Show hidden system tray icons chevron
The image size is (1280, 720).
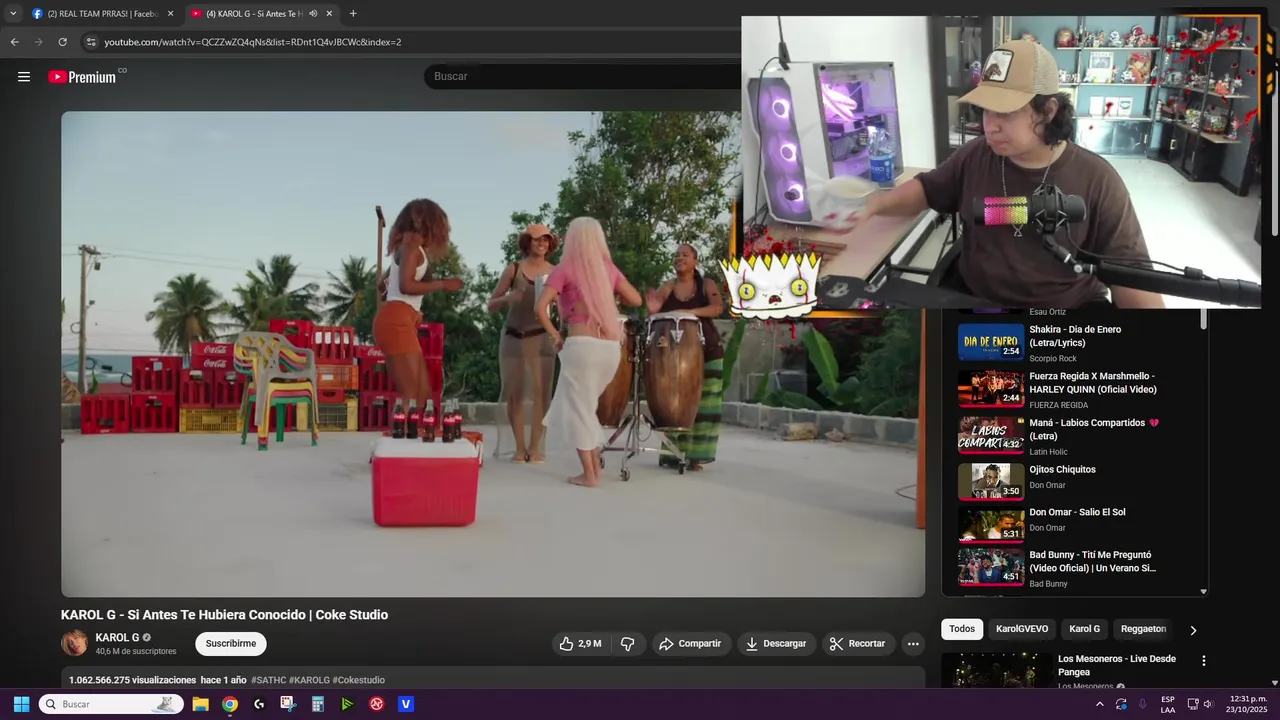1101,704
